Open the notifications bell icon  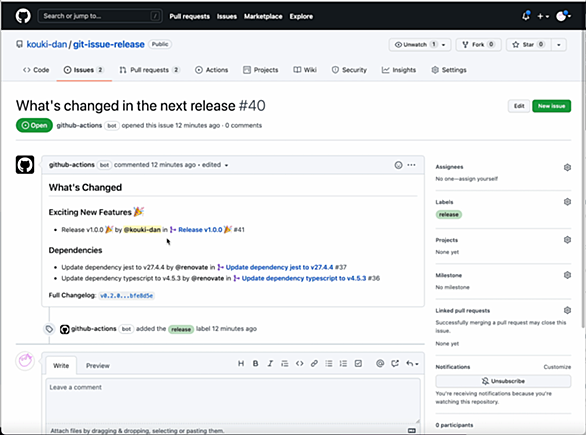click(x=526, y=16)
